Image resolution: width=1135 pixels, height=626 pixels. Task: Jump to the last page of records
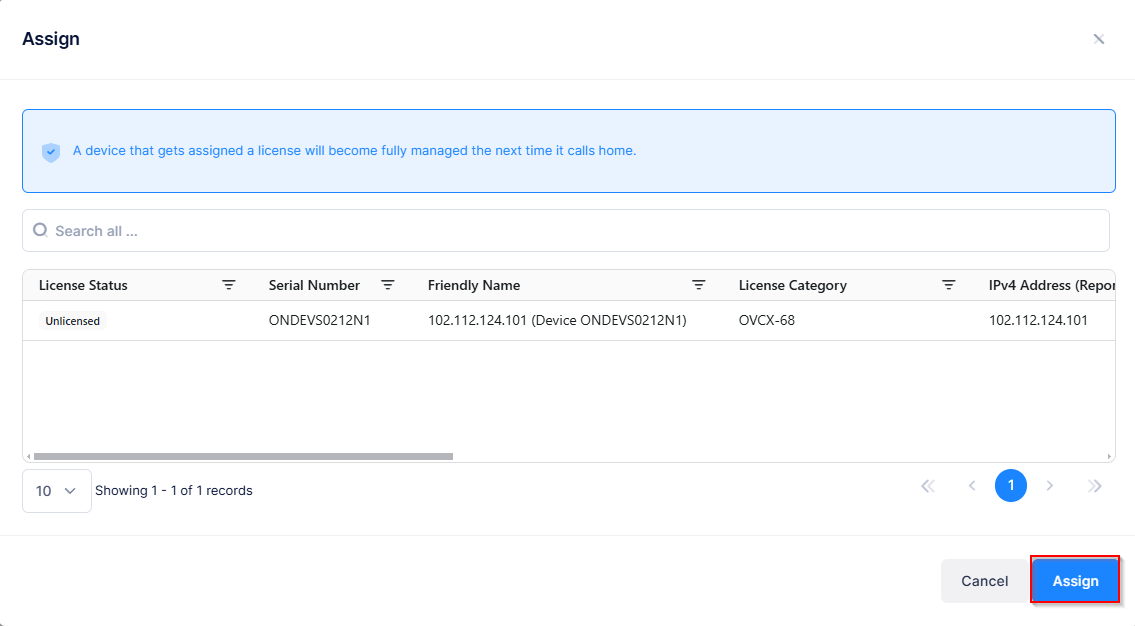click(x=1094, y=486)
